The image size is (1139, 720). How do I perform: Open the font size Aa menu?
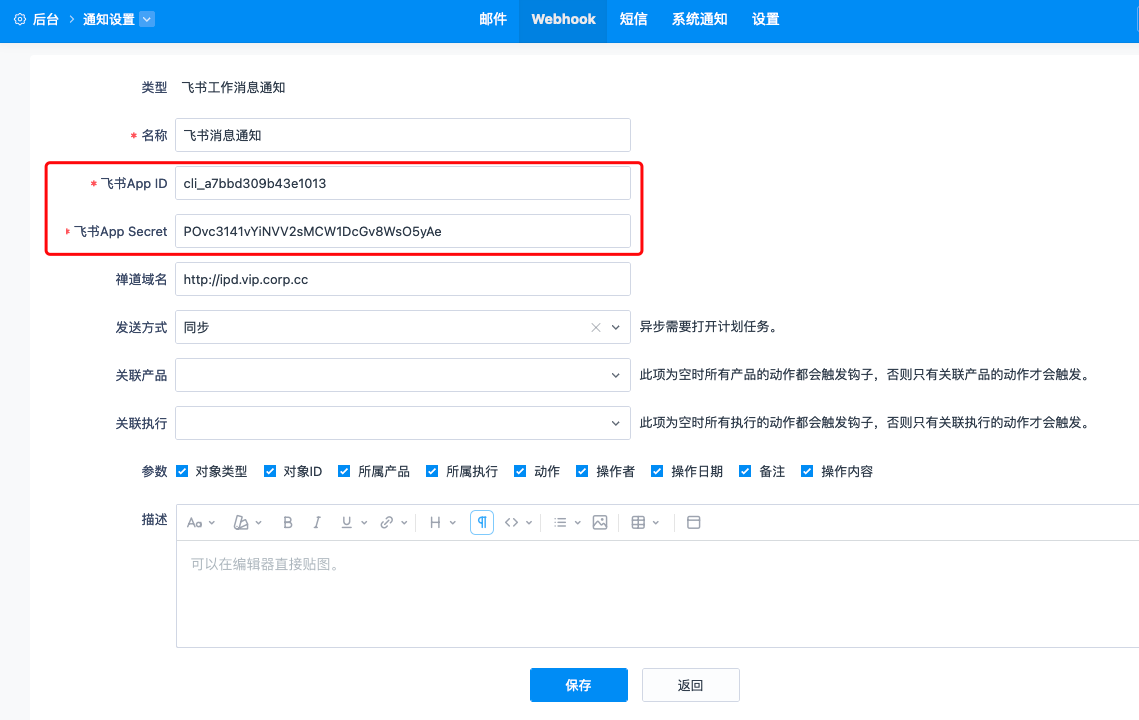[x=201, y=522]
